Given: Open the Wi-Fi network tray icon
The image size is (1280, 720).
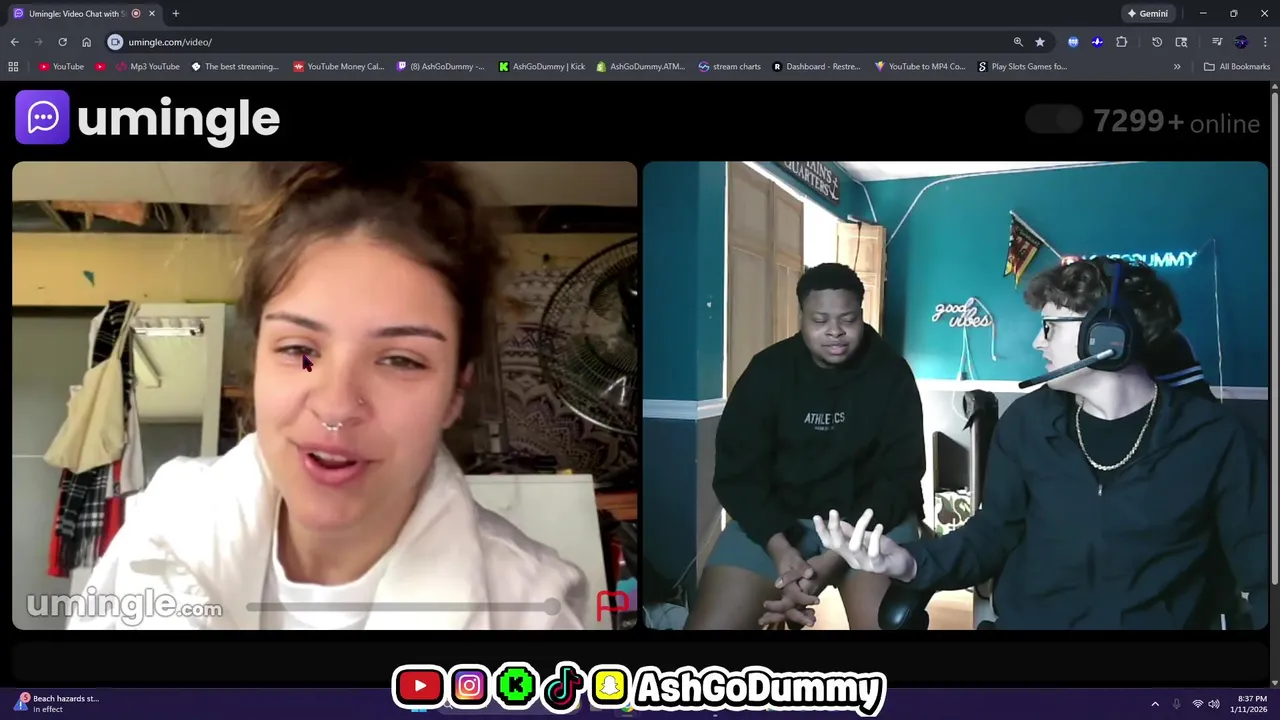Looking at the screenshot, I should click(1197, 704).
